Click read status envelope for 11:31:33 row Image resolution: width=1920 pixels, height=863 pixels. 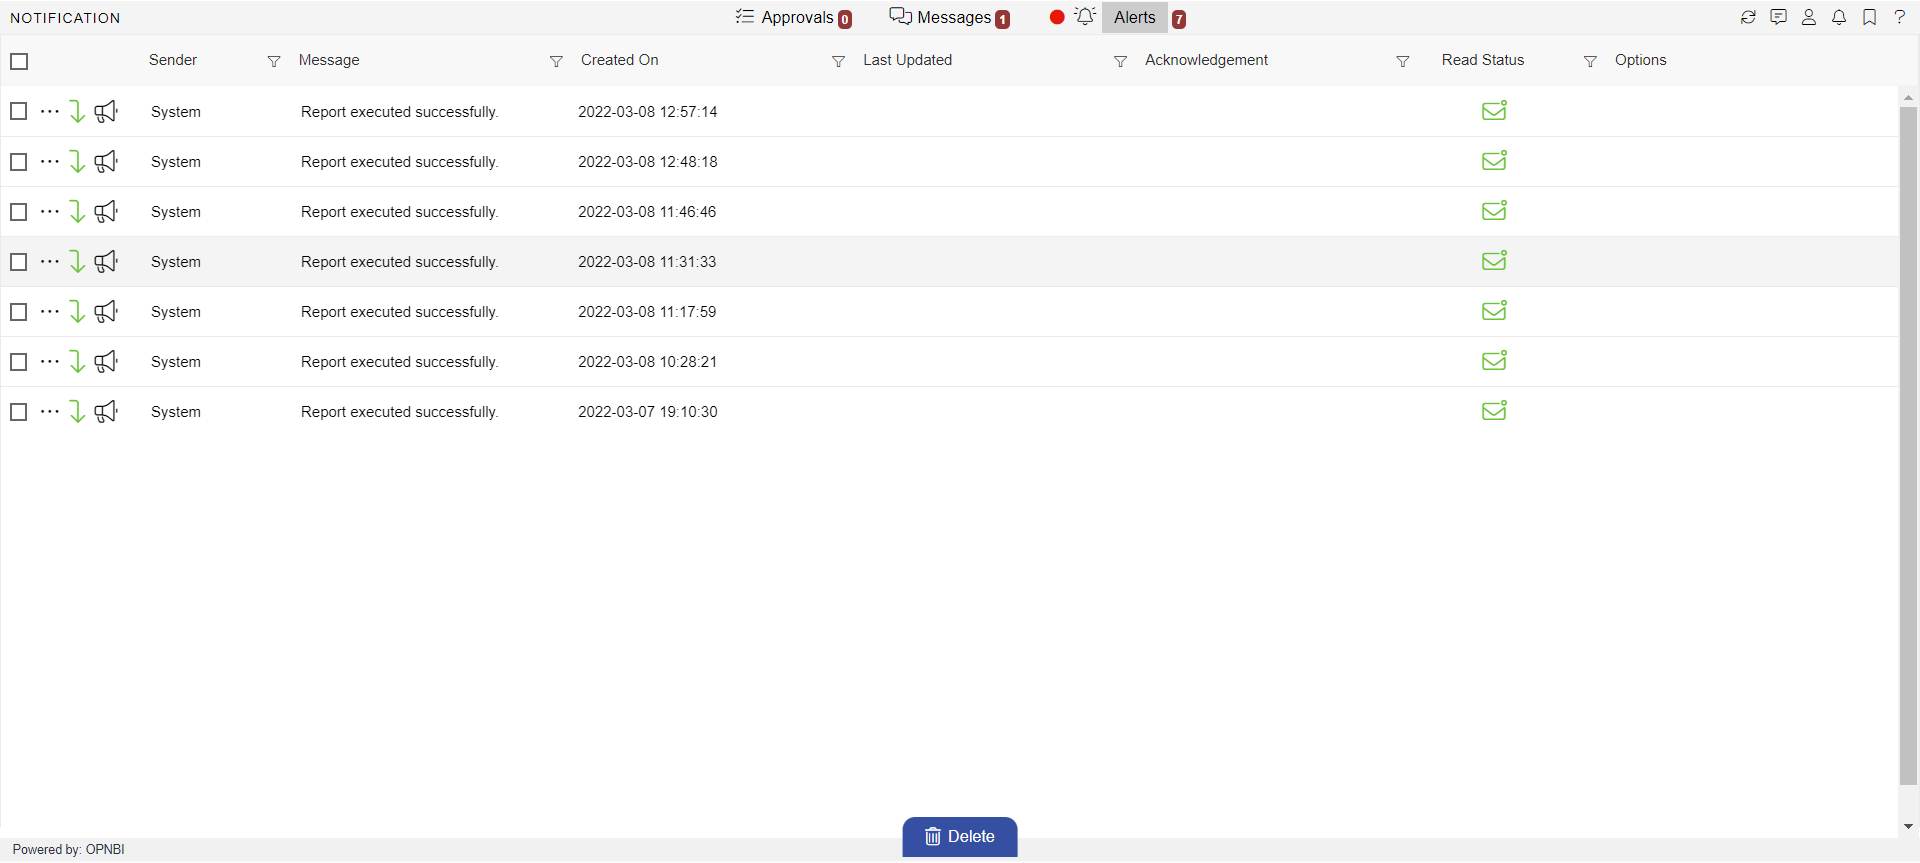pyautogui.click(x=1494, y=260)
